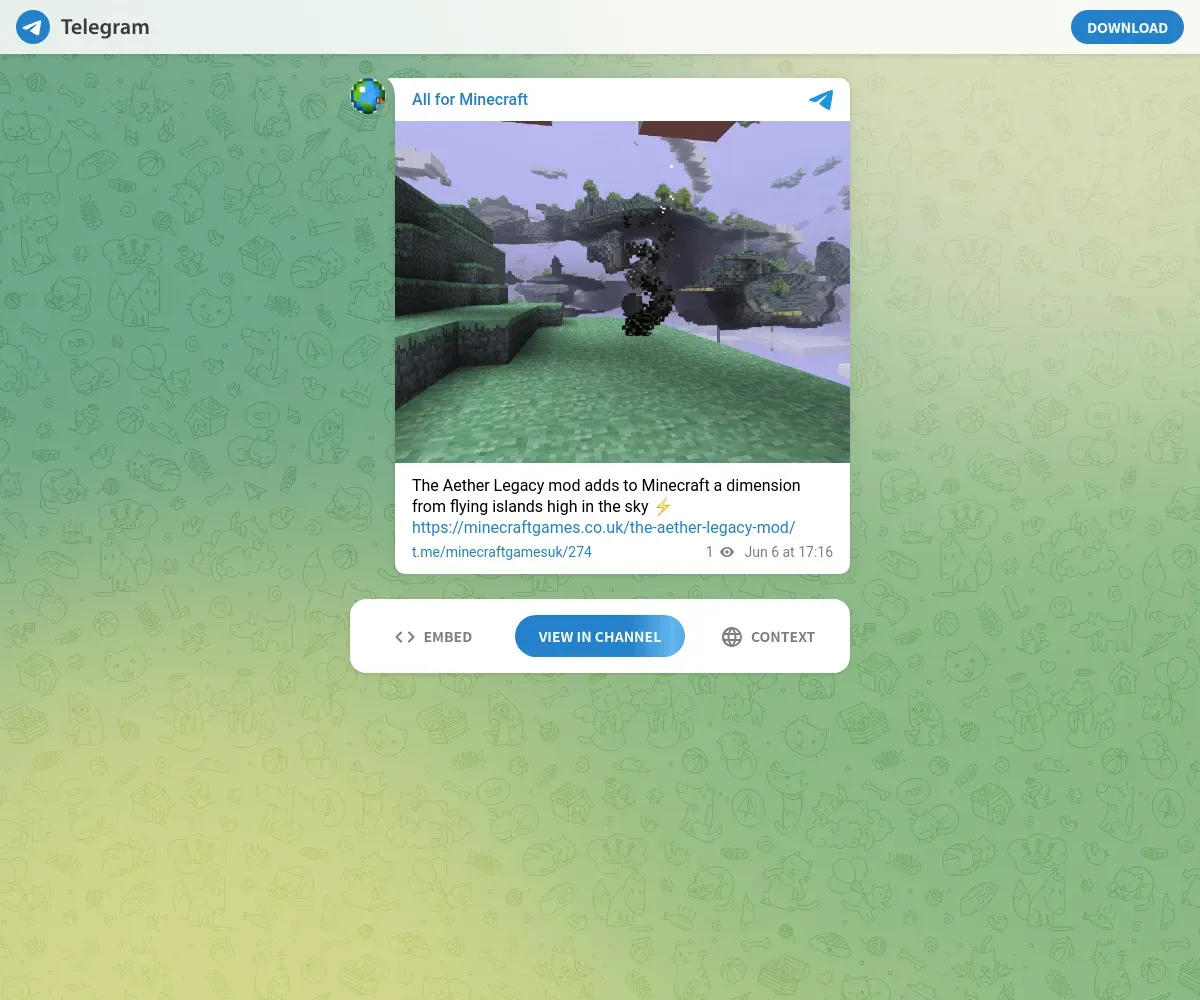This screenshot has width=1200, height=1000.
Task: Click the eye views icon on post
Action: point(727,552)
